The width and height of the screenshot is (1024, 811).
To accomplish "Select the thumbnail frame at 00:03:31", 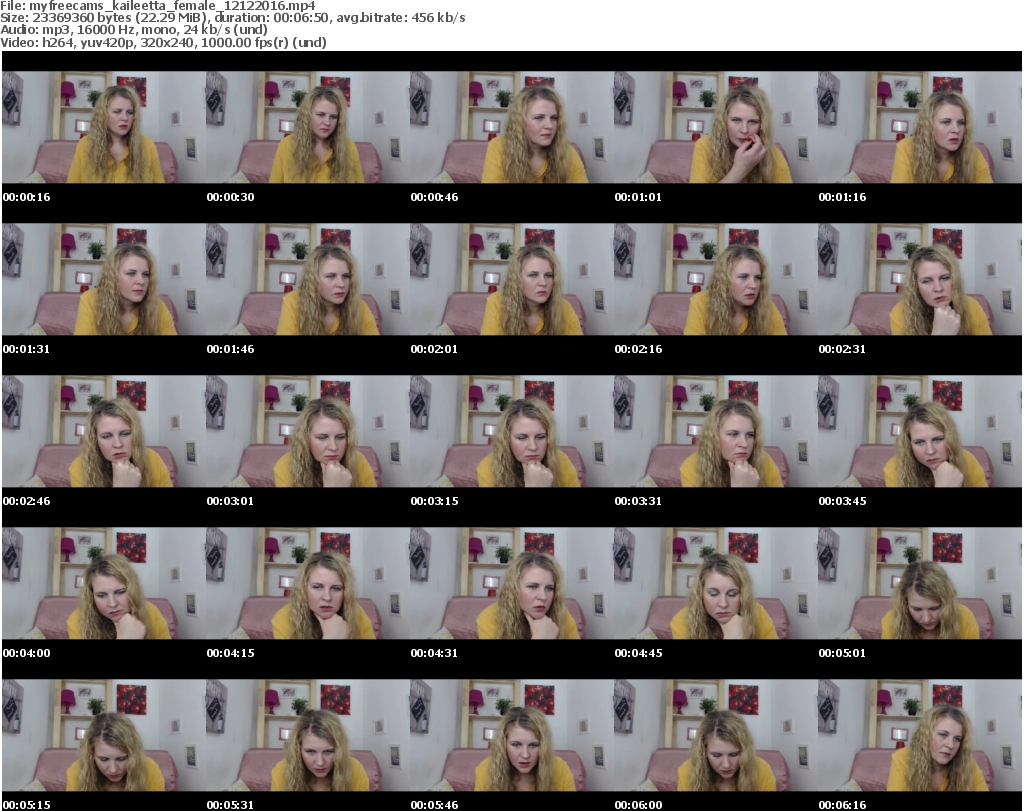I will coord(716,431).
